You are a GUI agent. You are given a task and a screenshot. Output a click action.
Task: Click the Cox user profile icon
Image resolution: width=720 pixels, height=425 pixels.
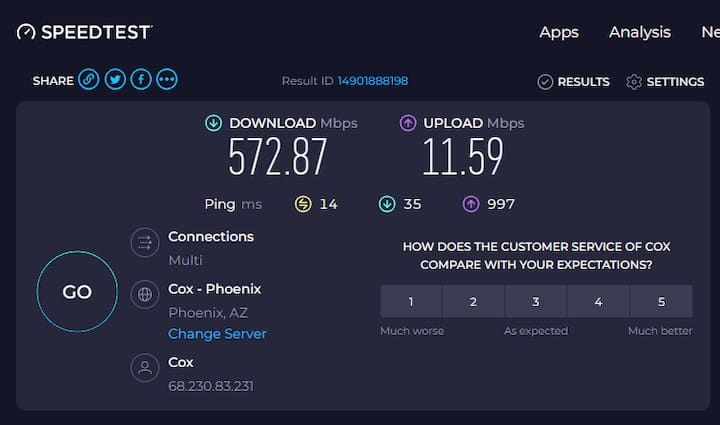click(145, 367)
